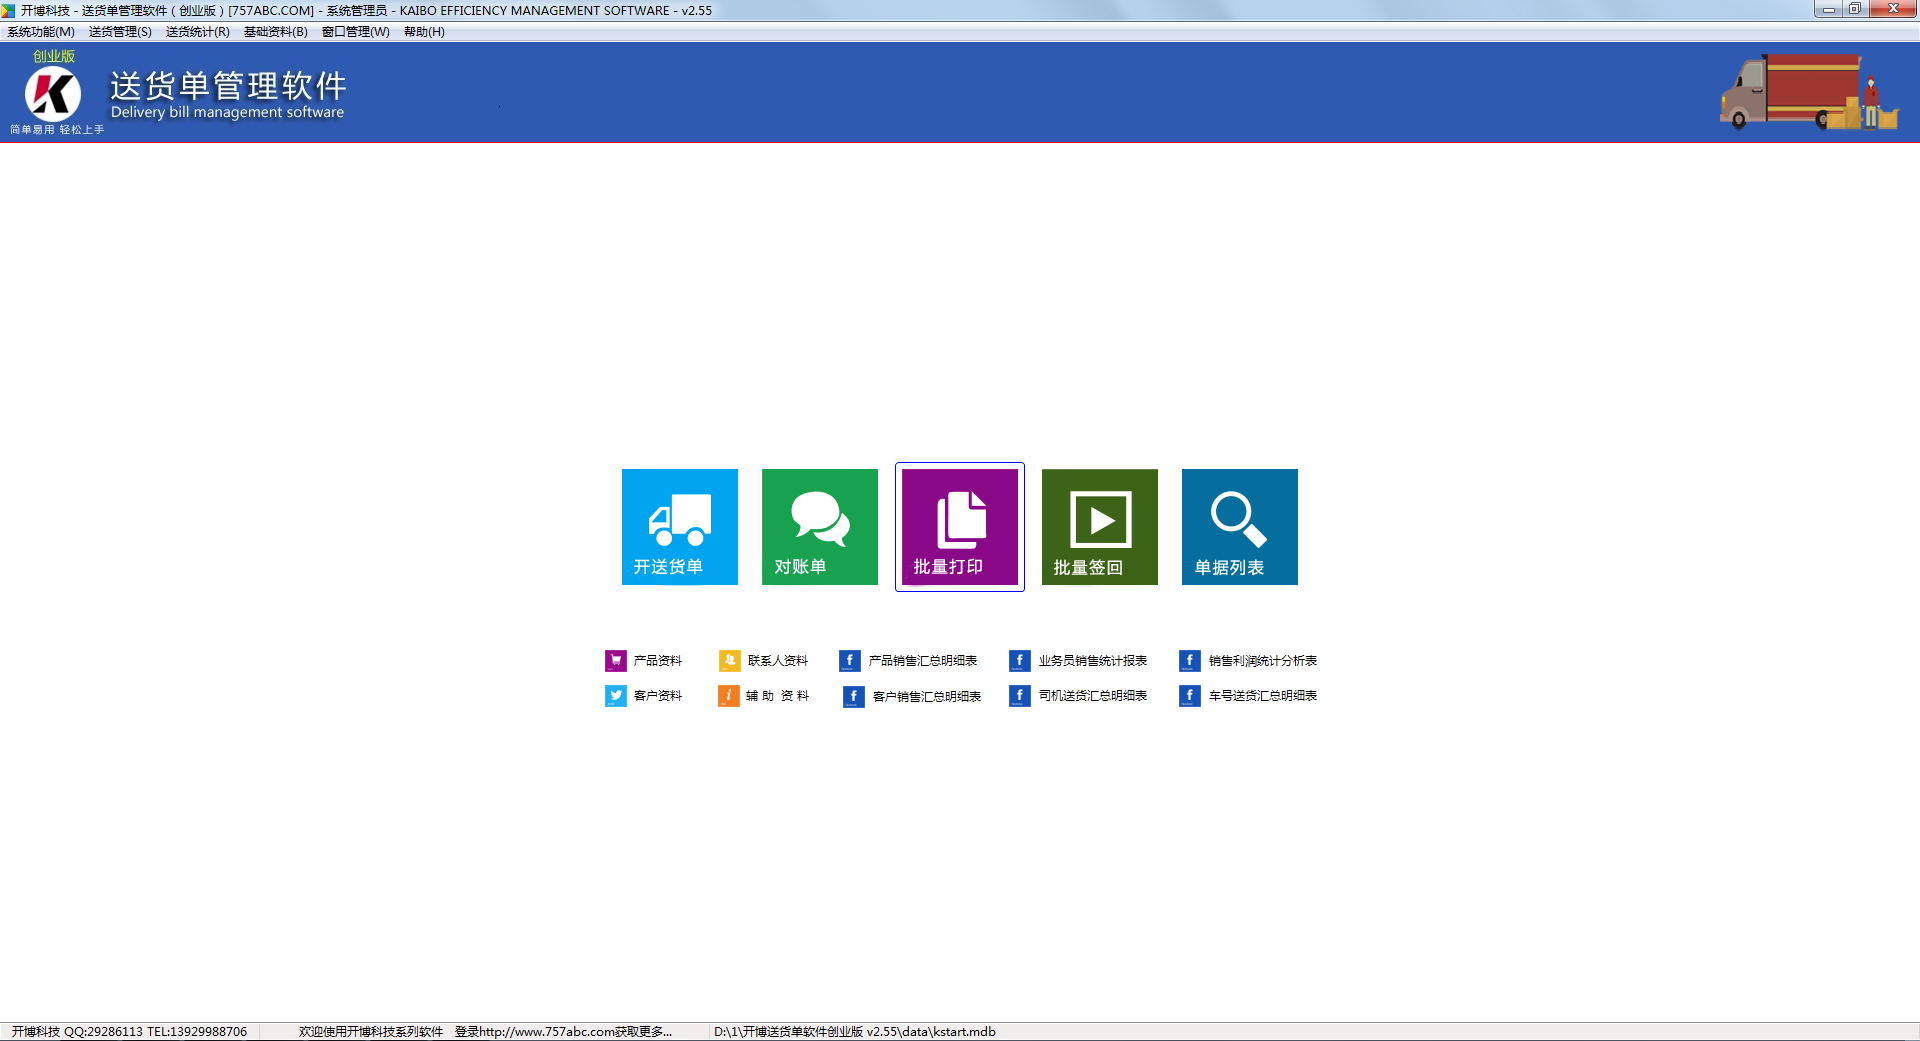
Task: Open the 对账单 chat-bubble tile
Action: click(820, 527)
